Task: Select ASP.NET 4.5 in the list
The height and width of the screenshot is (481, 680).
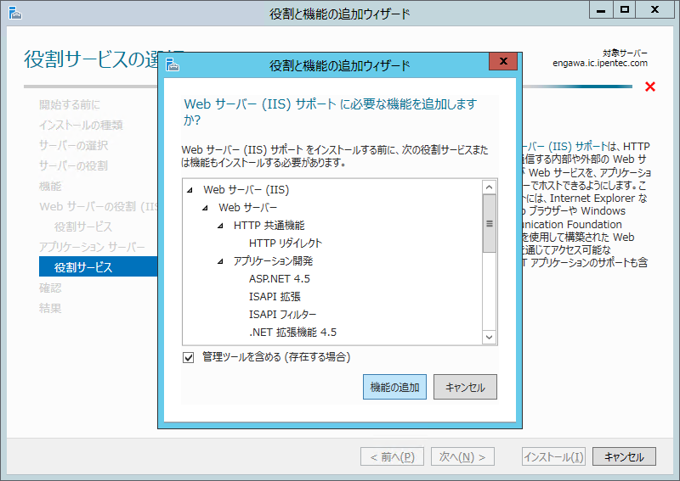Action: click(279, 279)
